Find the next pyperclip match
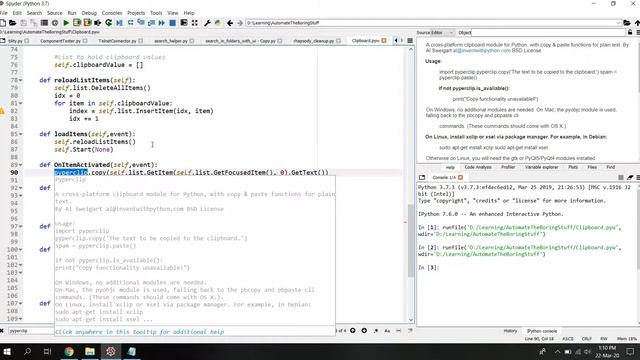 pos(364,331)
